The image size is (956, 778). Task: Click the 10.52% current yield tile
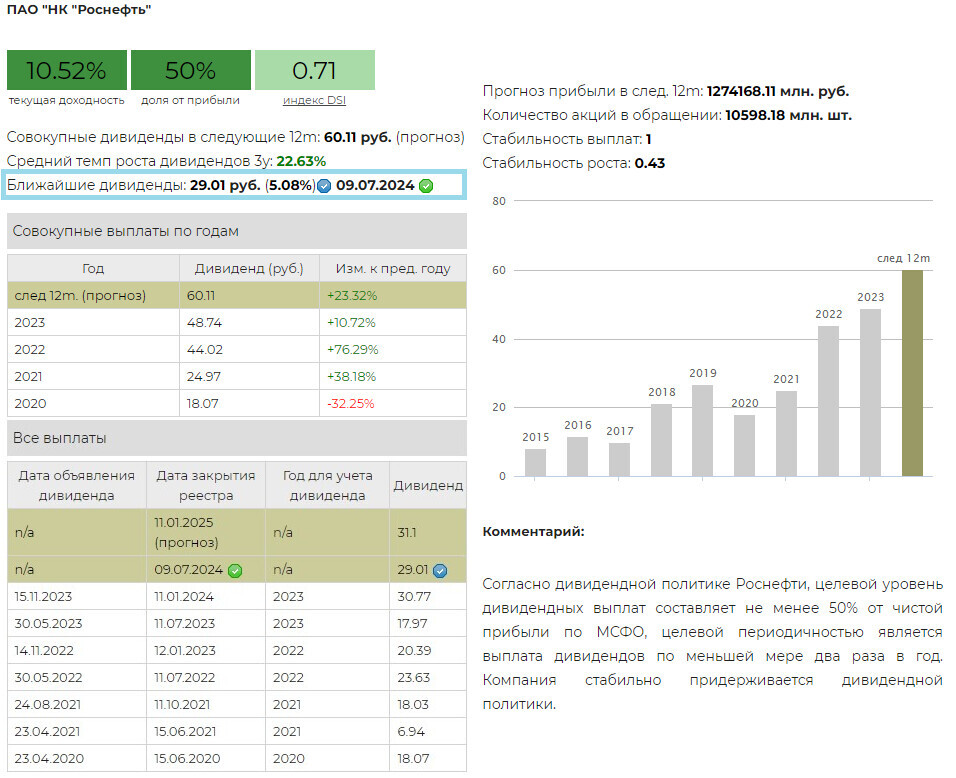pyautogui.click(x=66, y=70)
